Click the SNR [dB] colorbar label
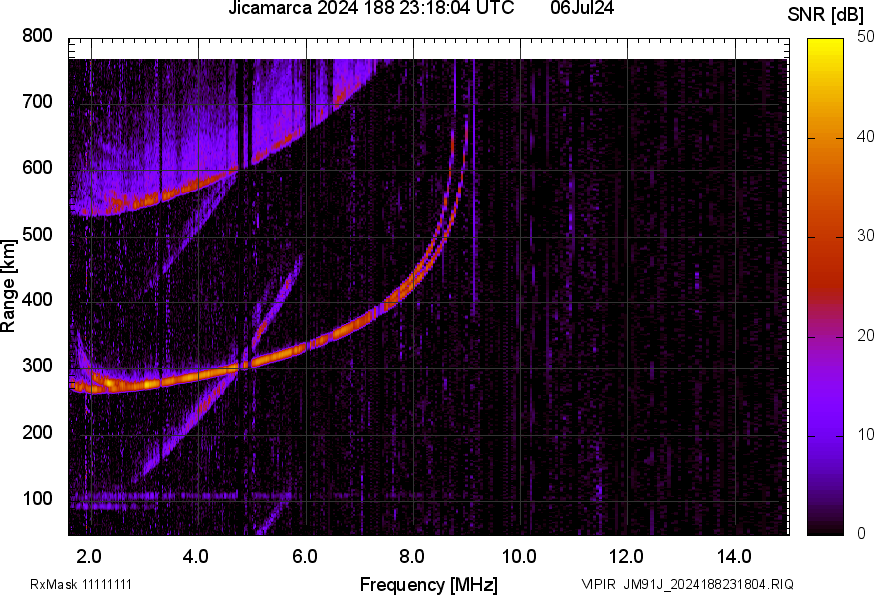 [825, 15]
